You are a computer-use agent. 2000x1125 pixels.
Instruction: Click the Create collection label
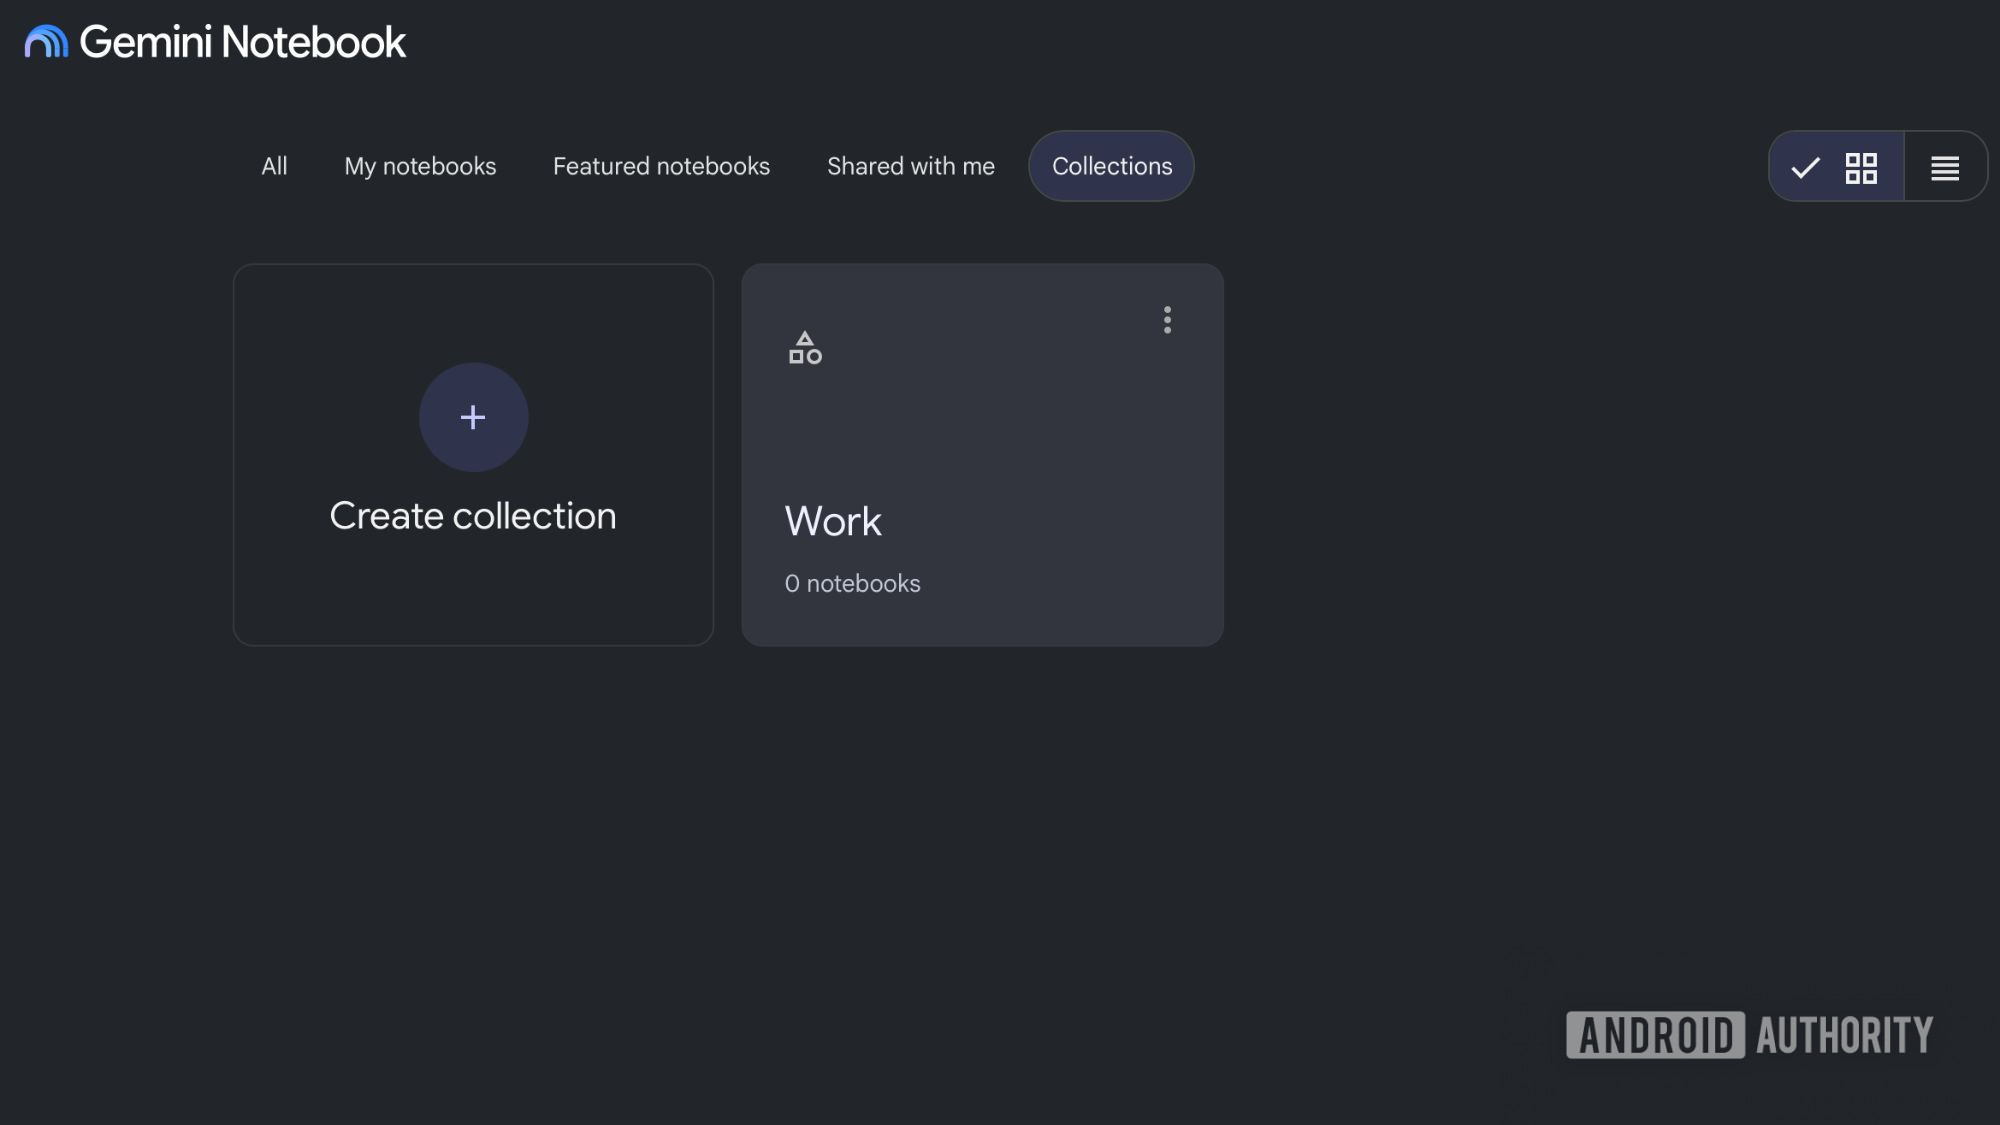473,516
